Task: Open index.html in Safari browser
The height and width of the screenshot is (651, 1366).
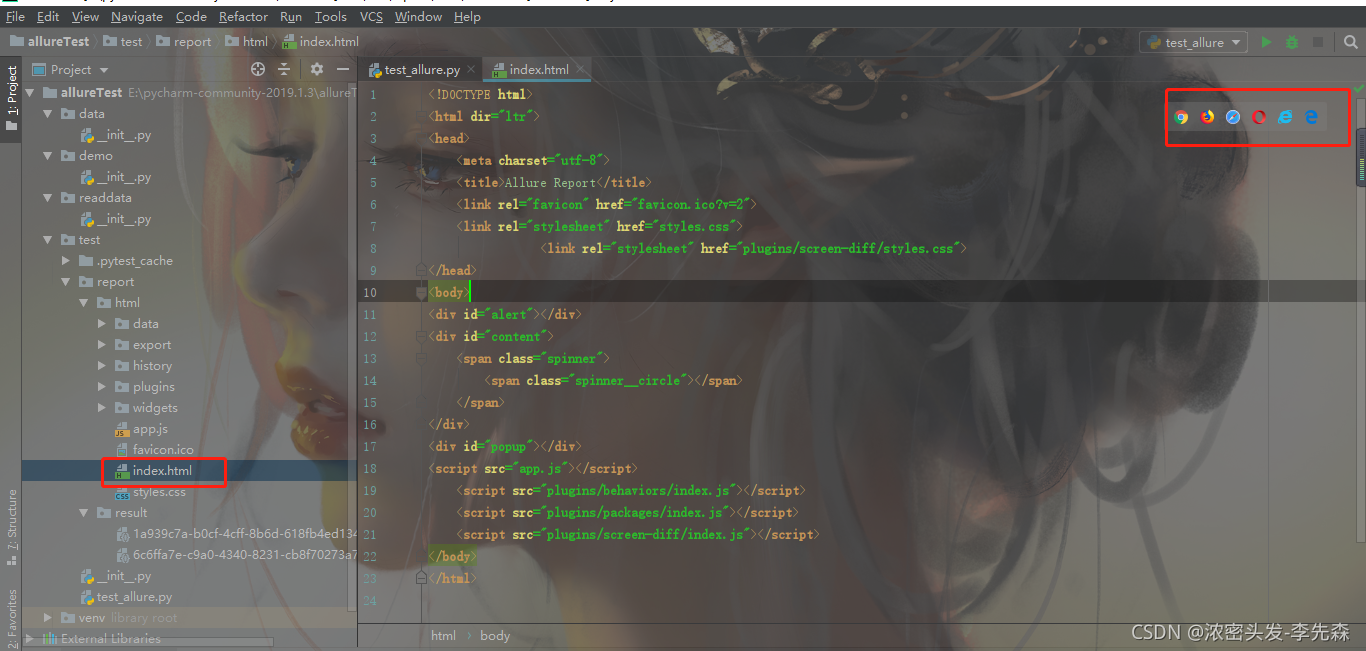Action: [x=1233, y=117]
